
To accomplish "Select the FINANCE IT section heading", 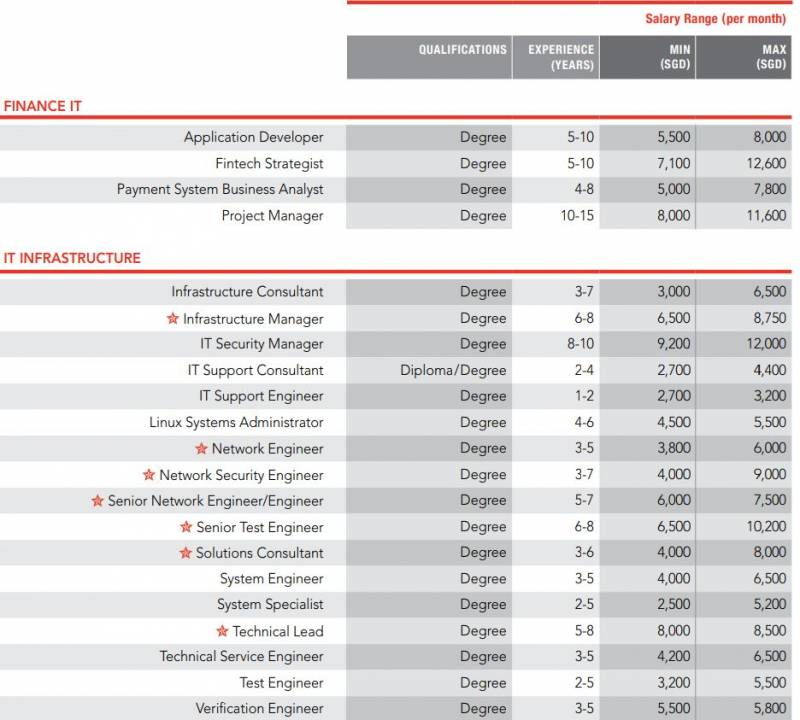I will tap(43, 105).
